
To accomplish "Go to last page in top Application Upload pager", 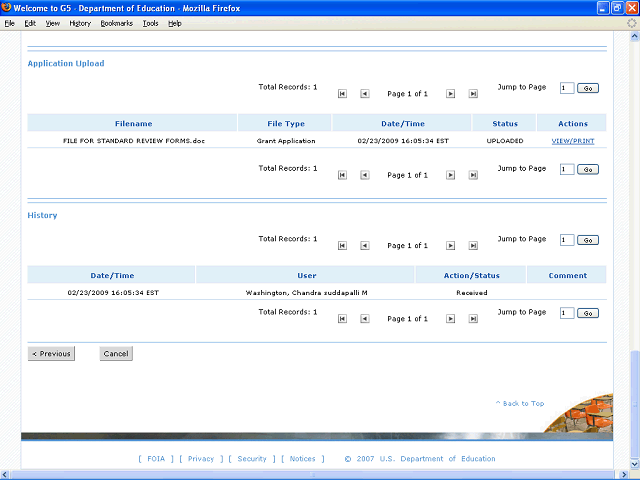I will 473,94.
